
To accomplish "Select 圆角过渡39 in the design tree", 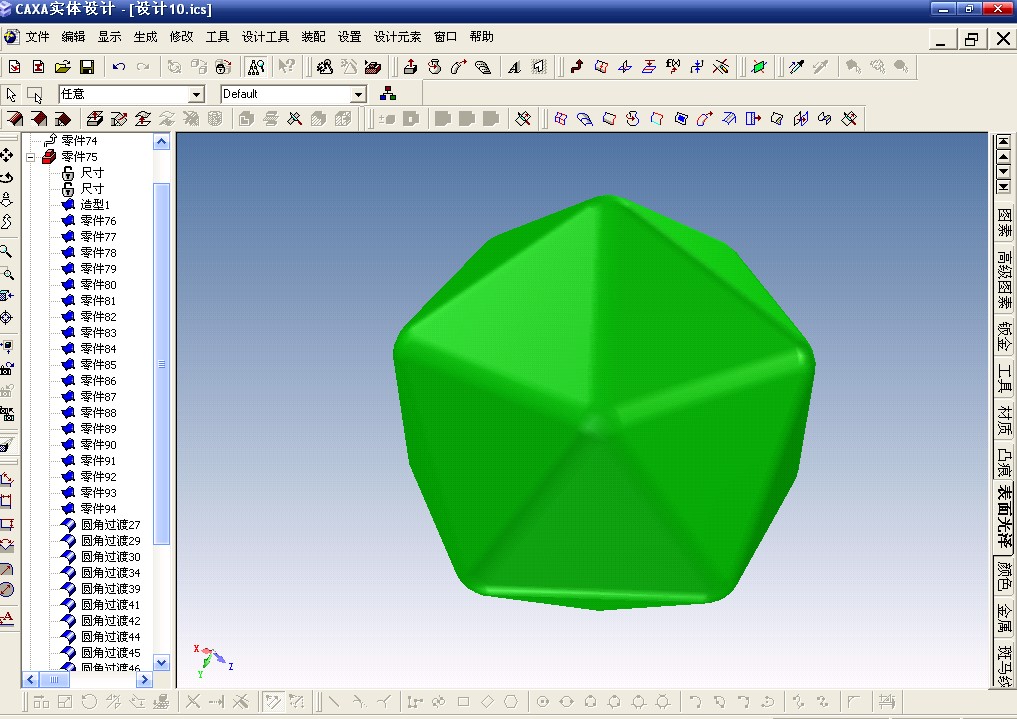I will tap(110, 589).
